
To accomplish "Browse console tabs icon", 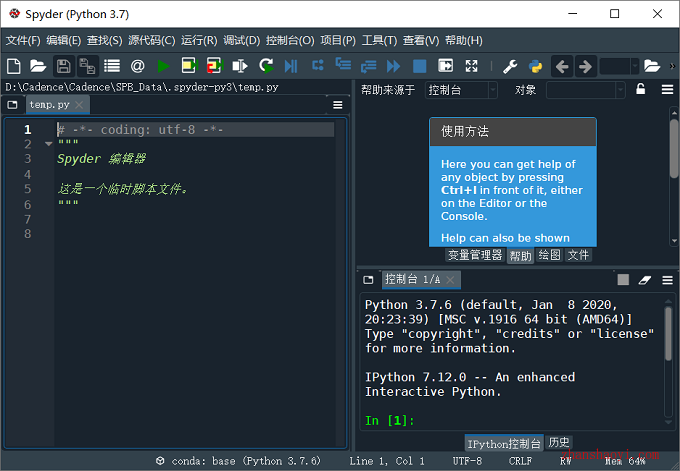I will [368, 280].
